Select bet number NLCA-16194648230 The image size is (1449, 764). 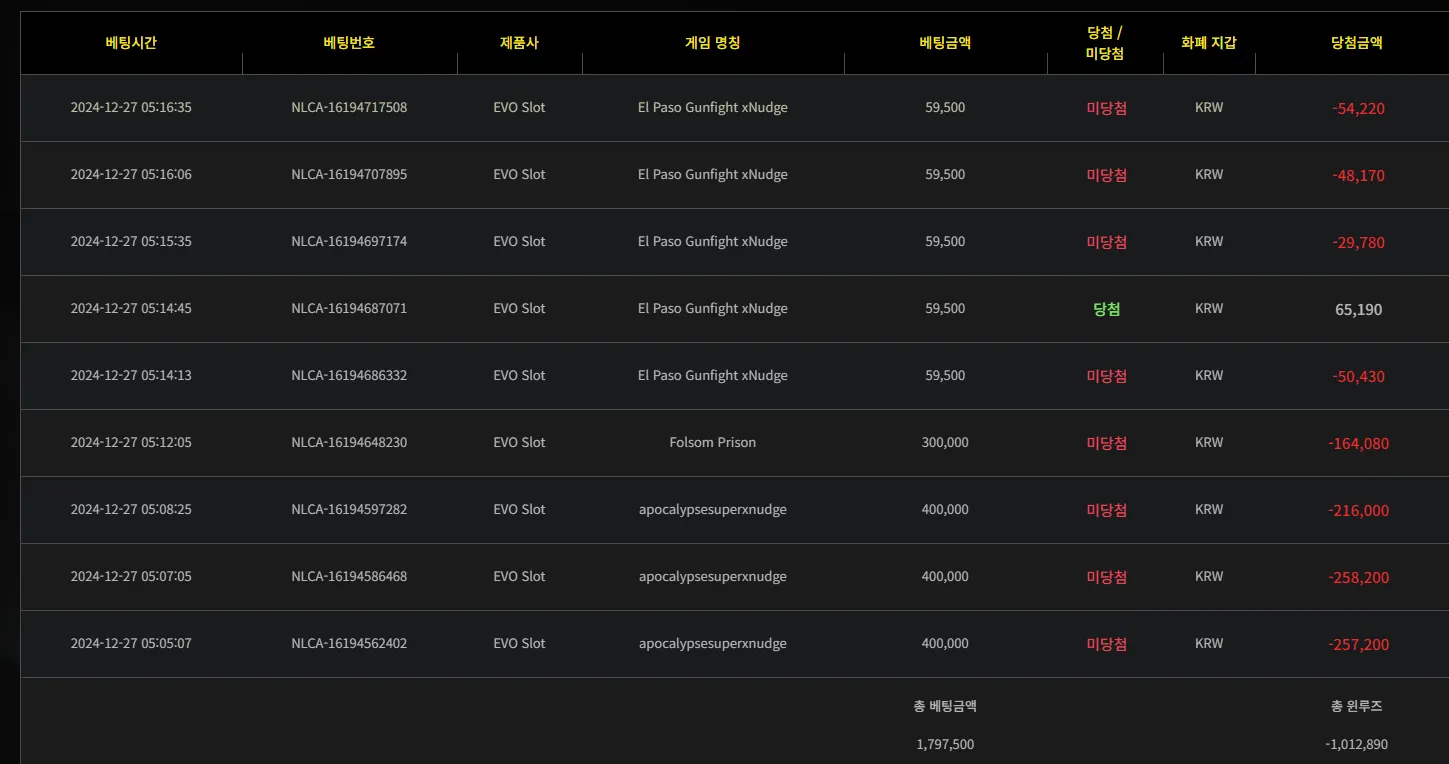(x=349, y=443)
